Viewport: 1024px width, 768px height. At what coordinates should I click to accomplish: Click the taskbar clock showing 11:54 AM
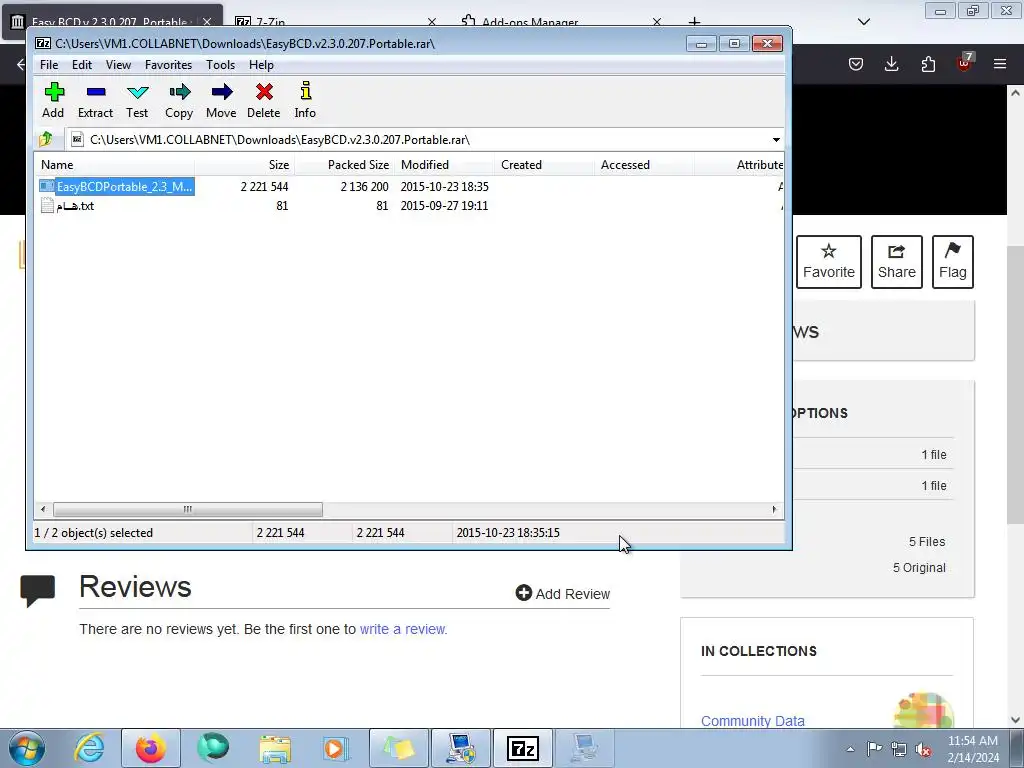[973, 748]
